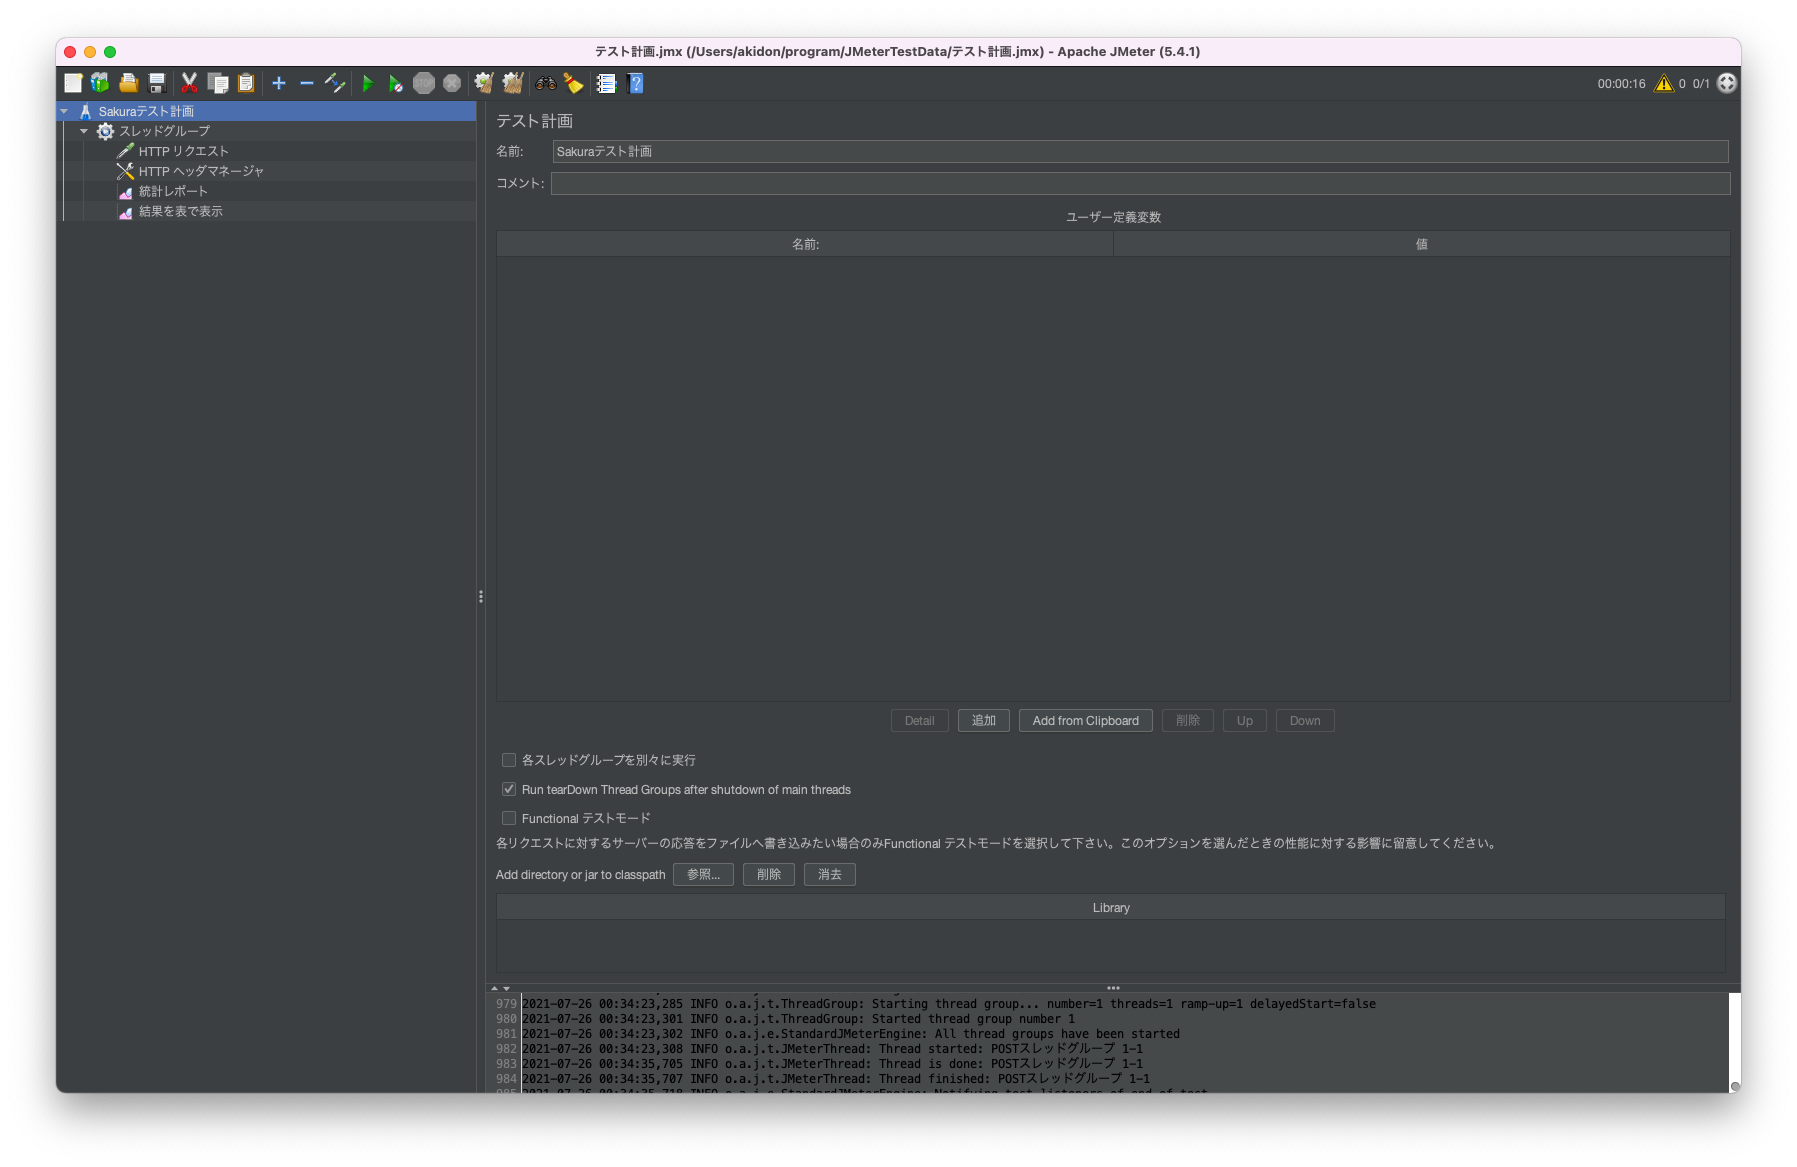Viewport: 1797px width, 1167px height.
Task: Click the 0/1 active threads counter
Action: (1701, 84)
